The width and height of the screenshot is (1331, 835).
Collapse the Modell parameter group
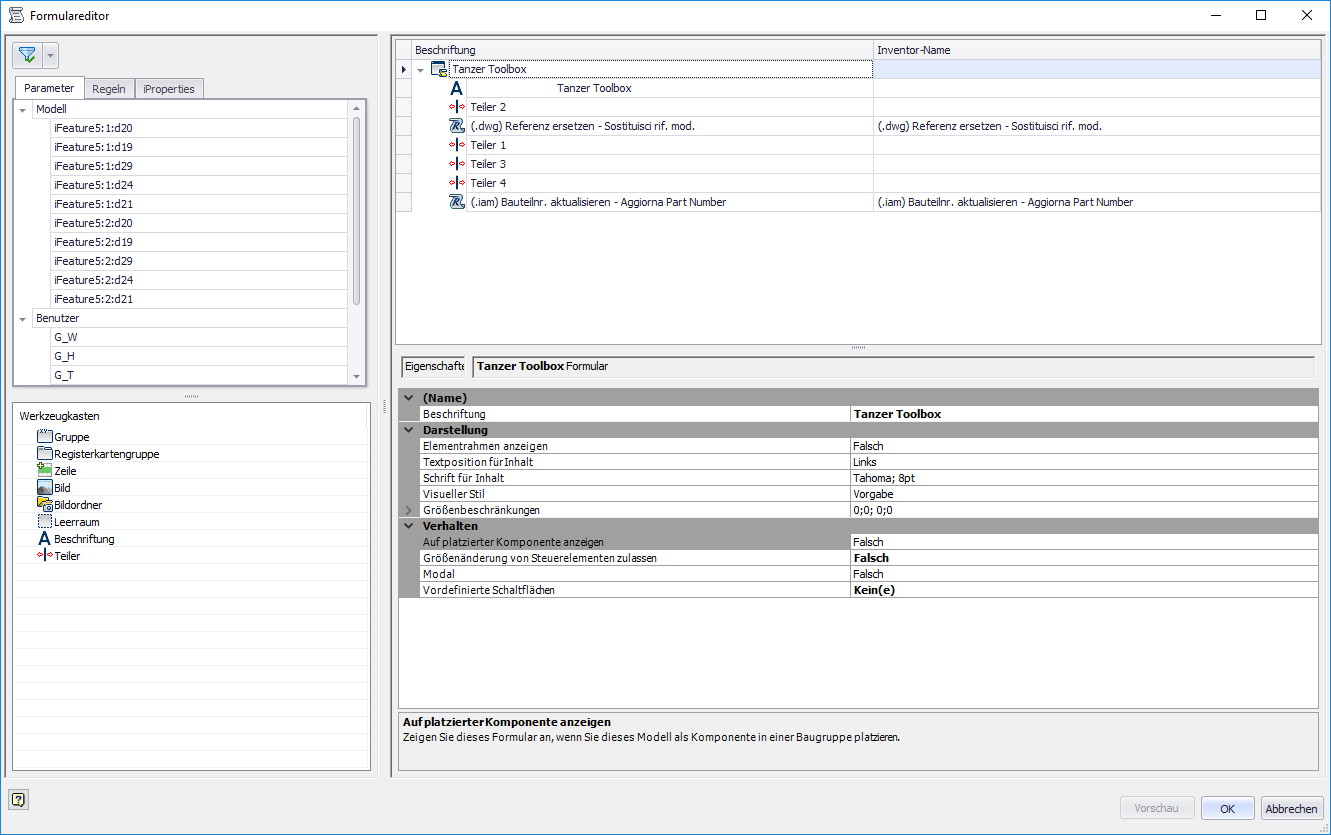(x=22, y=108)
